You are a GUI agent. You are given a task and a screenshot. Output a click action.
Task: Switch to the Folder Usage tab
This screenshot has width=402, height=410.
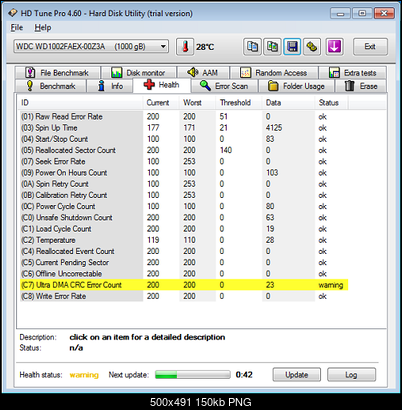point(296,86)
